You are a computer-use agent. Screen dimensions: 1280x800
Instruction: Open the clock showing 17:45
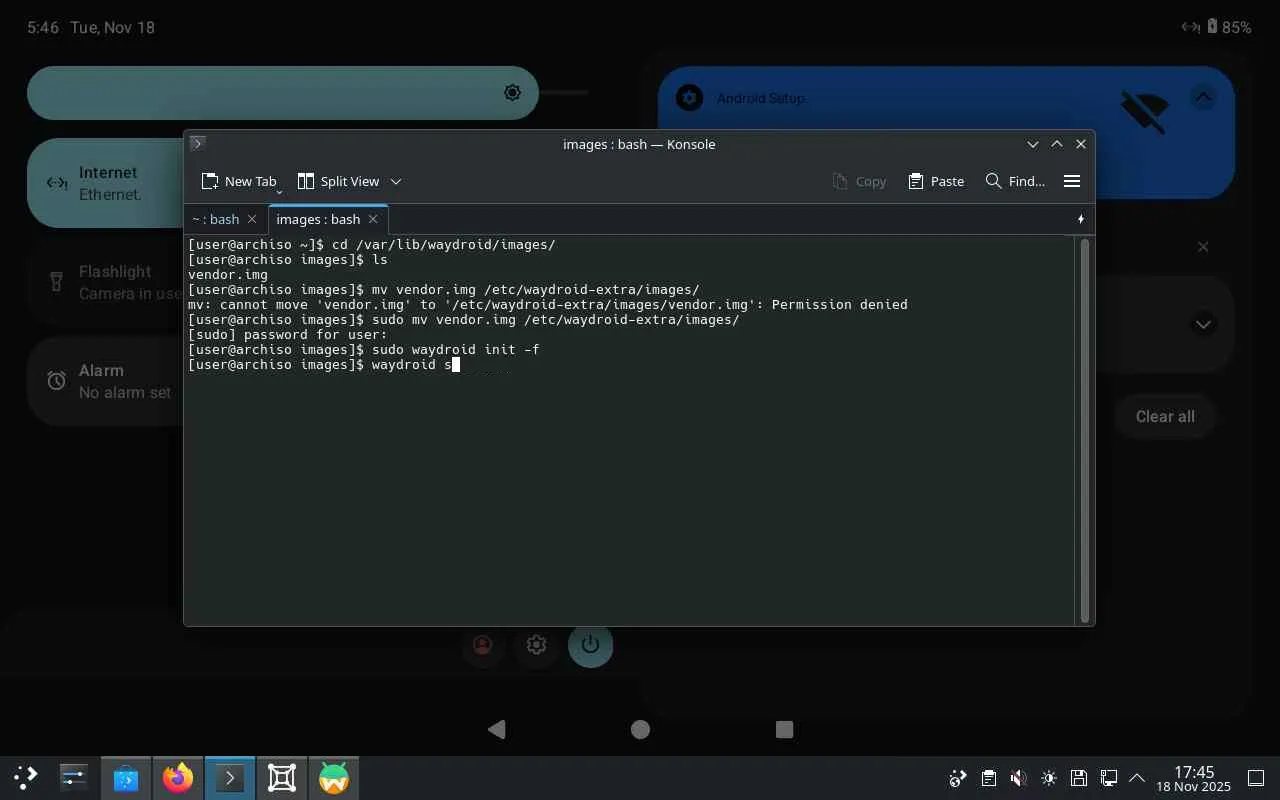(x=1194, y=778)
